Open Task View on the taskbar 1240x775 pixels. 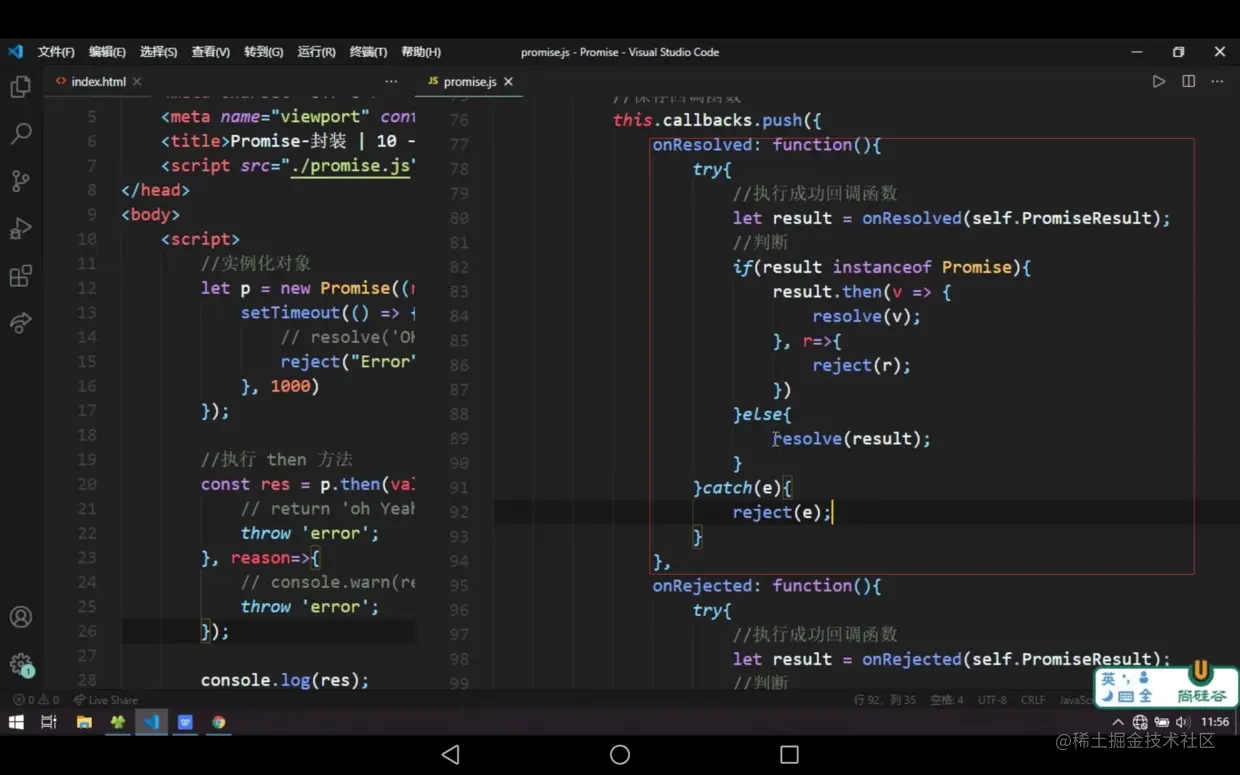pyautogui.click(x=49, y=722)
